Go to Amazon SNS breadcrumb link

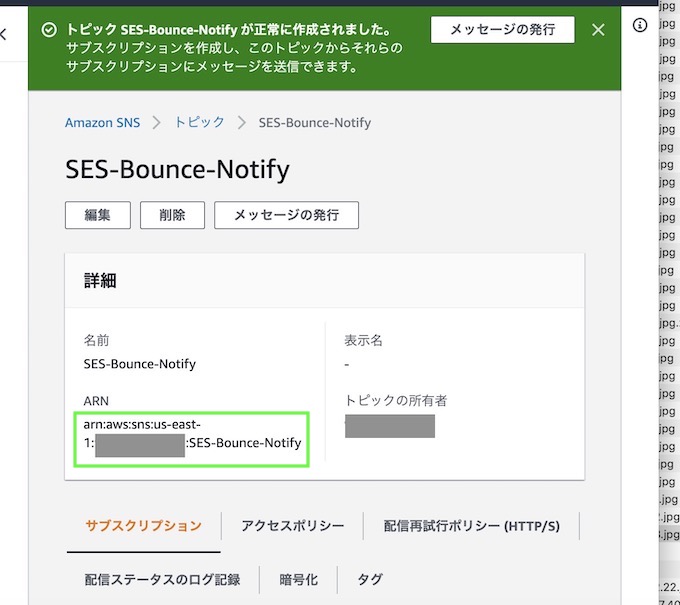(102, 123)
